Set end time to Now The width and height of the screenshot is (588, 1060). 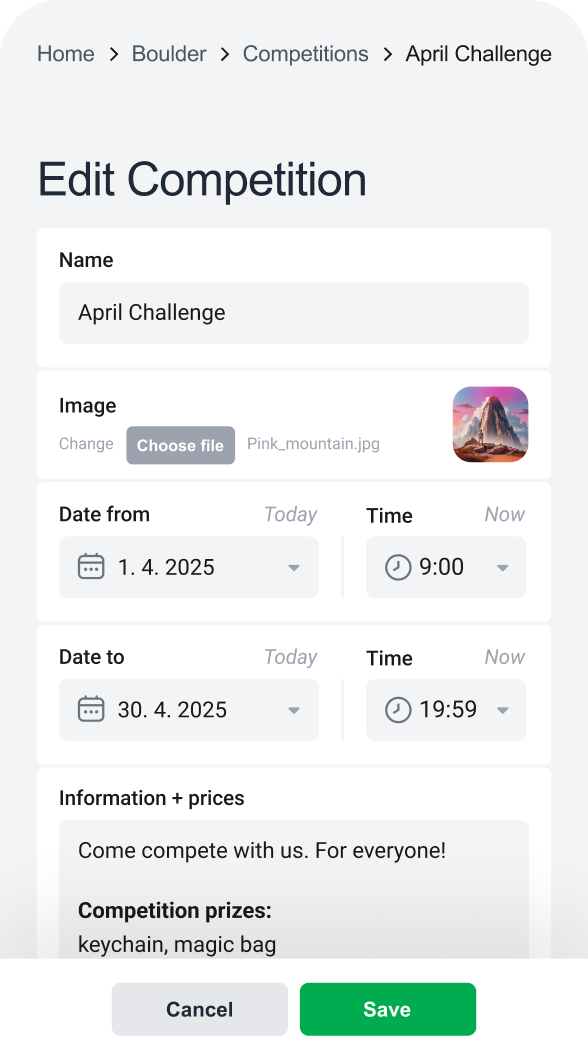point(505,657)
